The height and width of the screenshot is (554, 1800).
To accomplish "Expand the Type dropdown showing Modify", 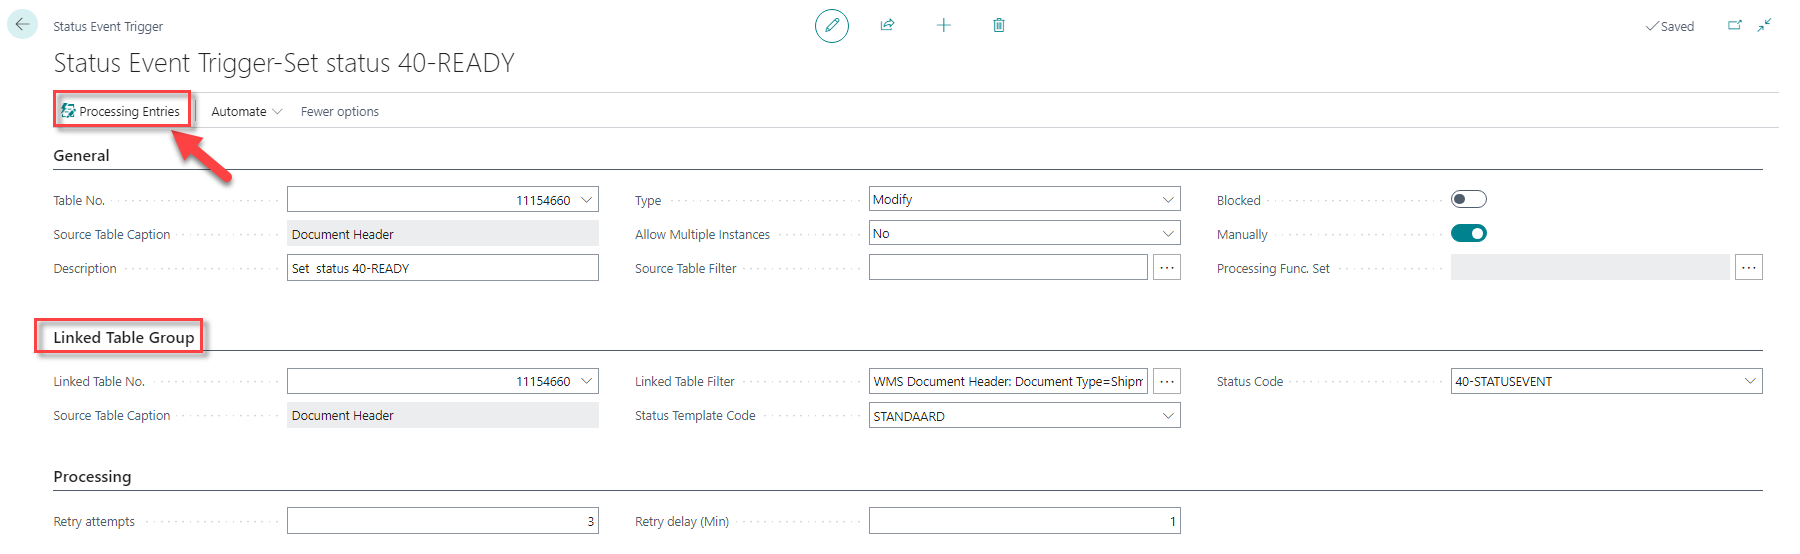I will [x=1024, y=199].
